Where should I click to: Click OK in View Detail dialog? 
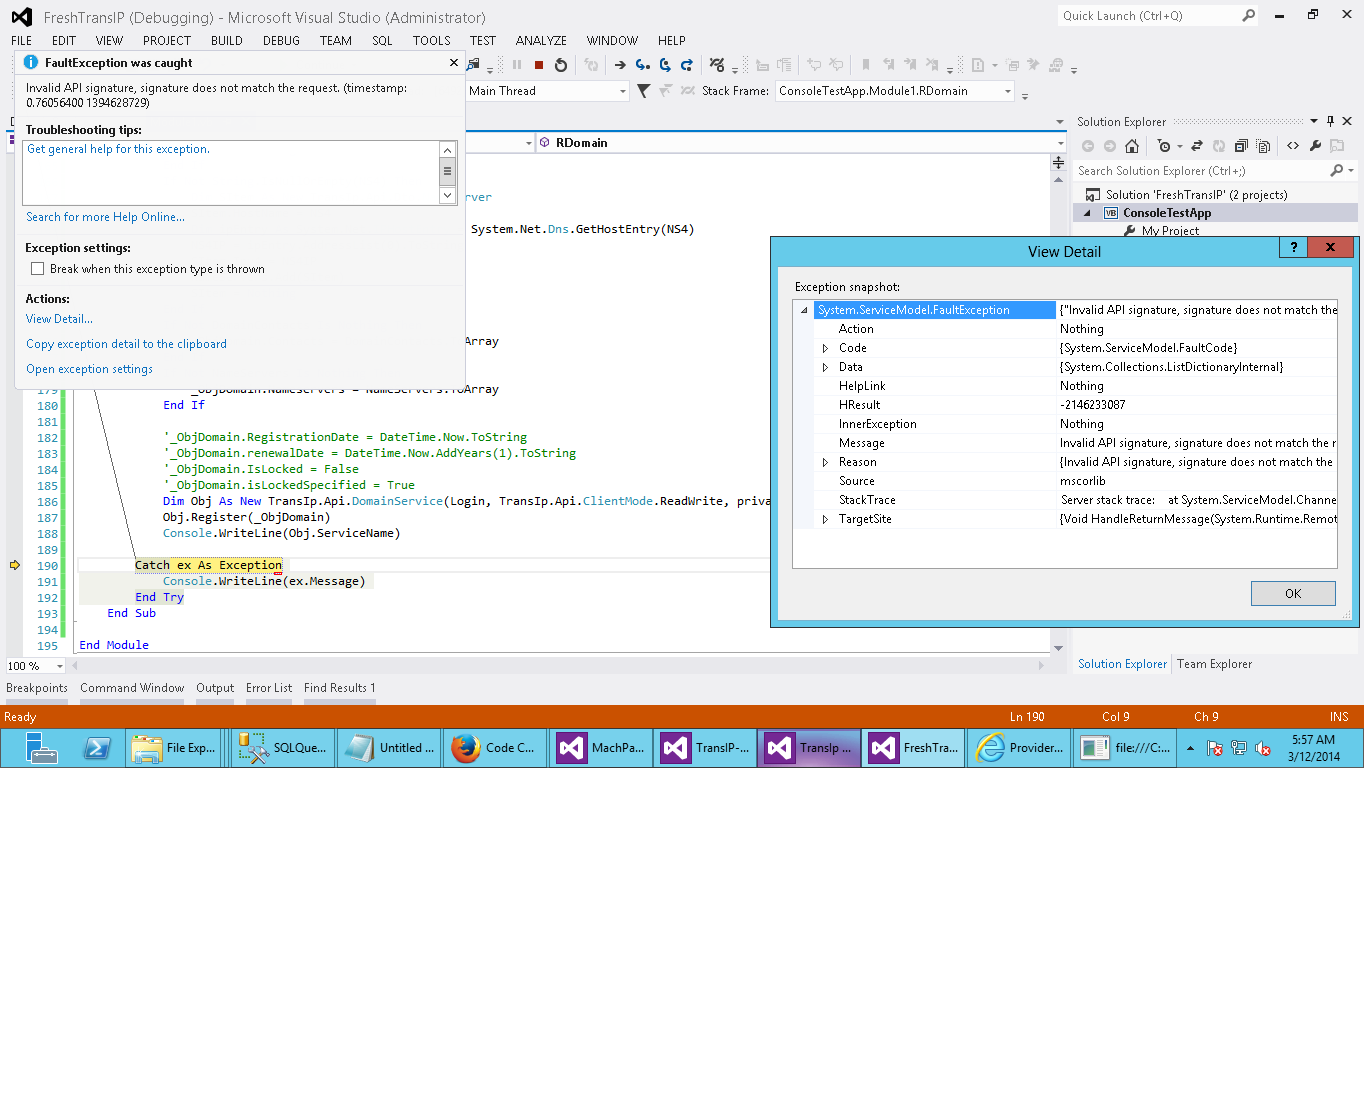coord(1293,593)
